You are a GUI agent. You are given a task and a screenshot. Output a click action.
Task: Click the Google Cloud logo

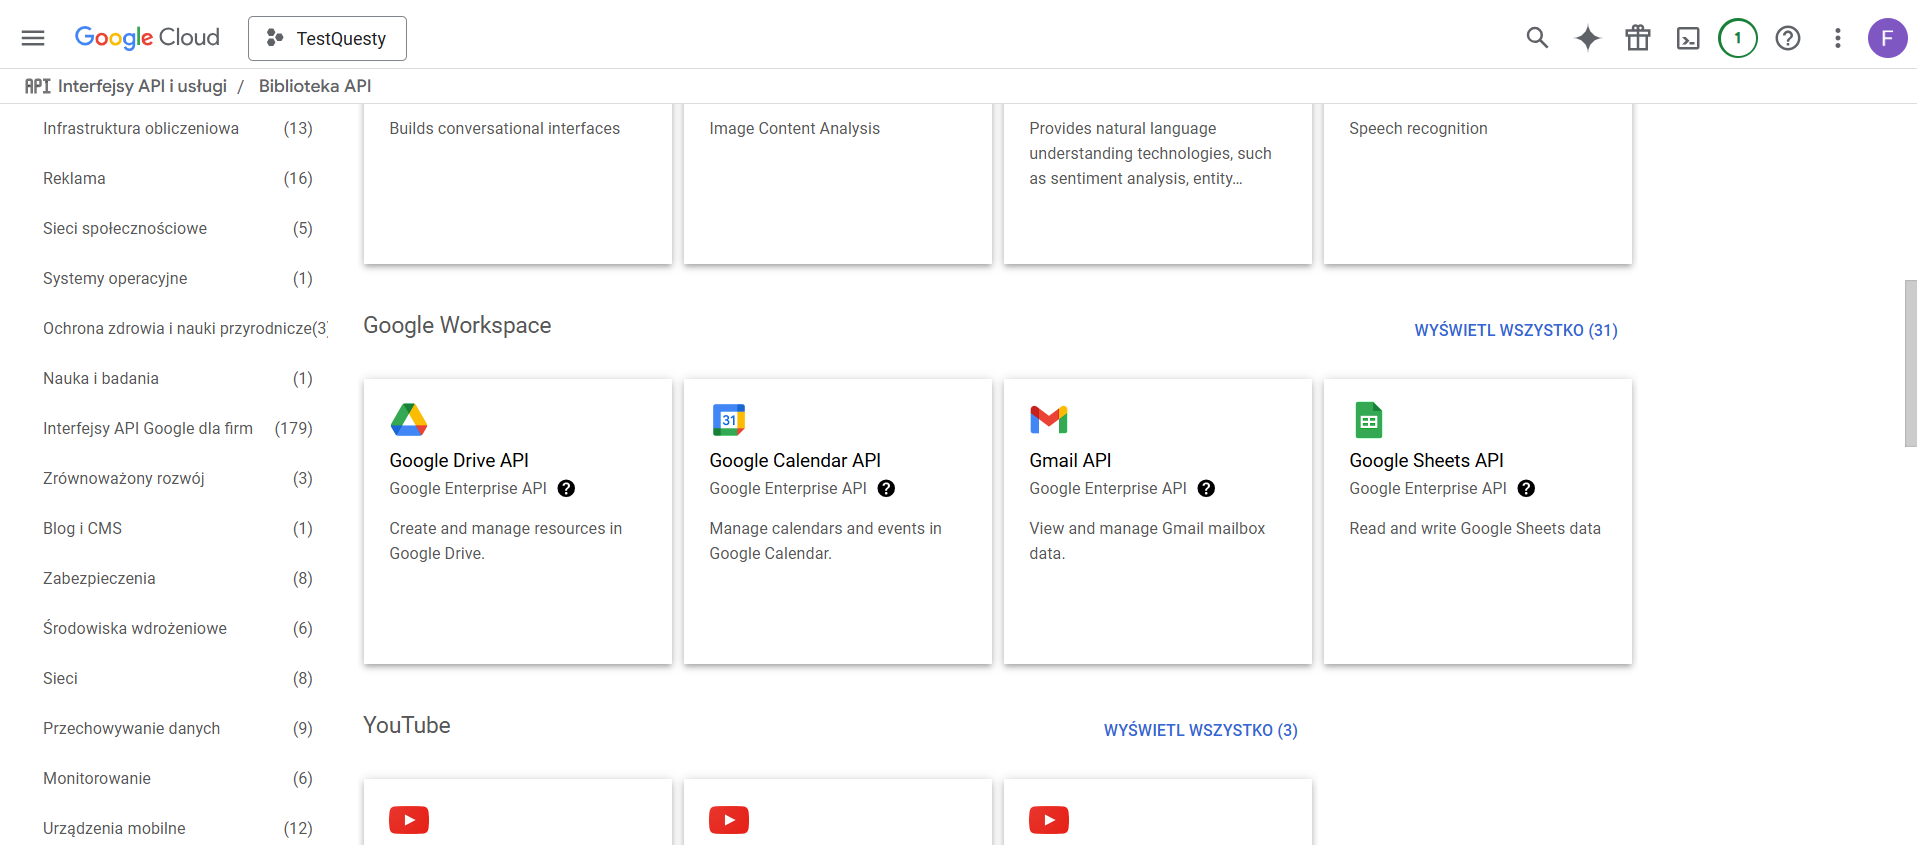coord(147,38)
